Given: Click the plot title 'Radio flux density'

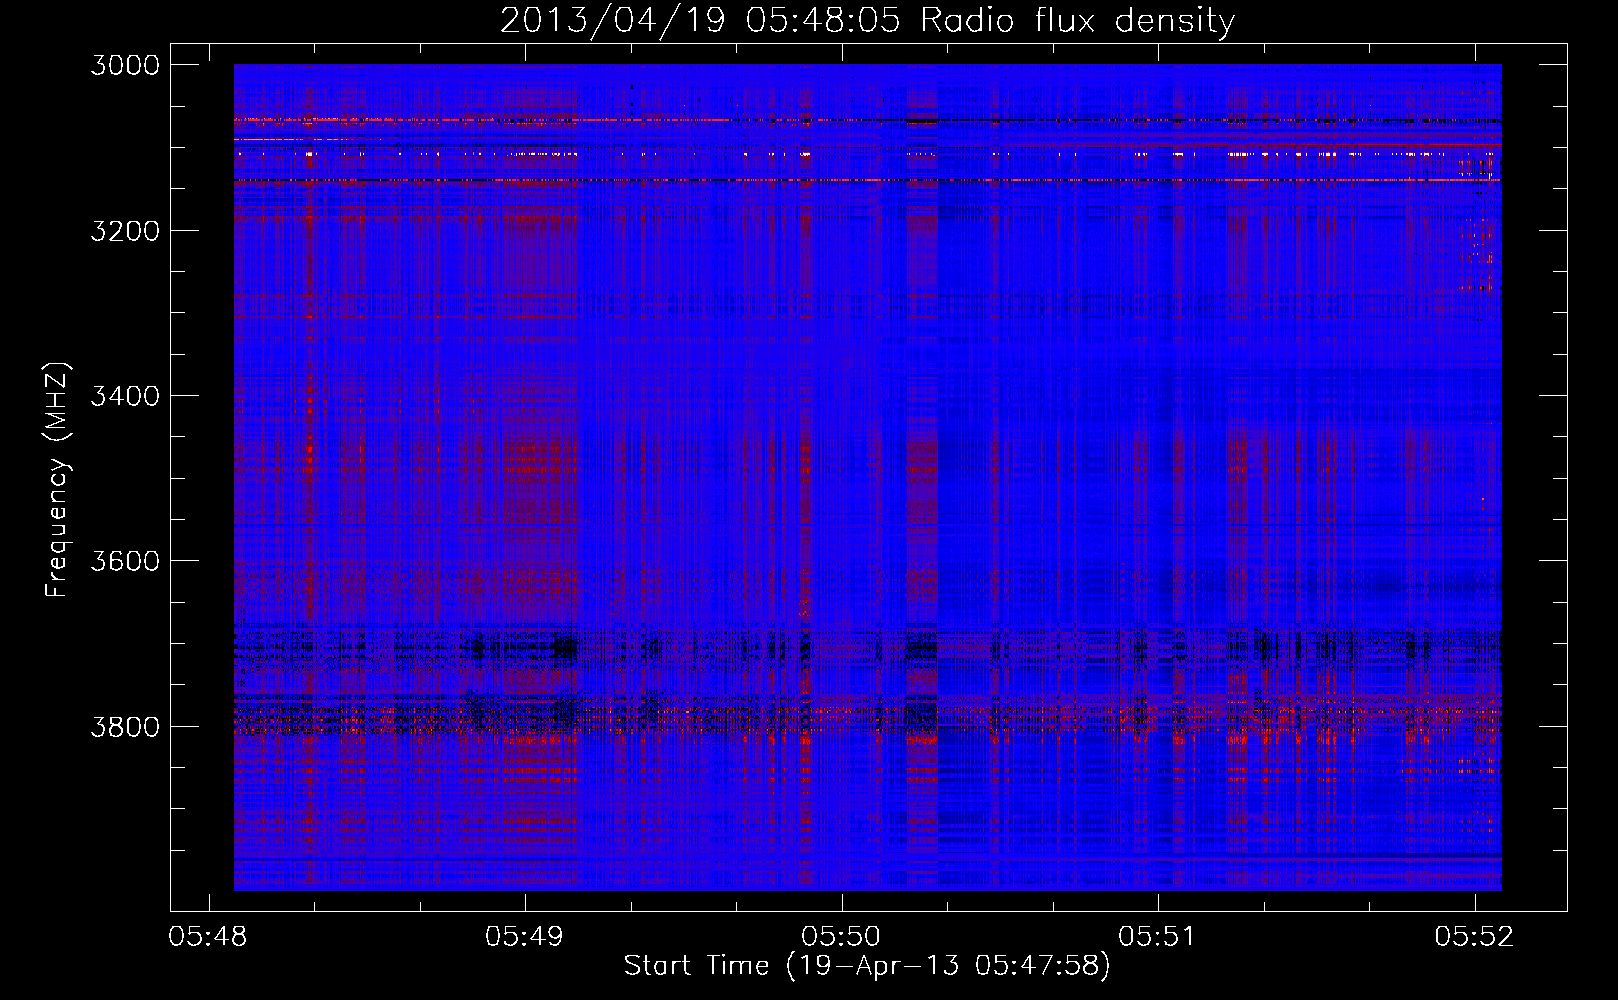Looking at the screenshot, I should 1078,20.
